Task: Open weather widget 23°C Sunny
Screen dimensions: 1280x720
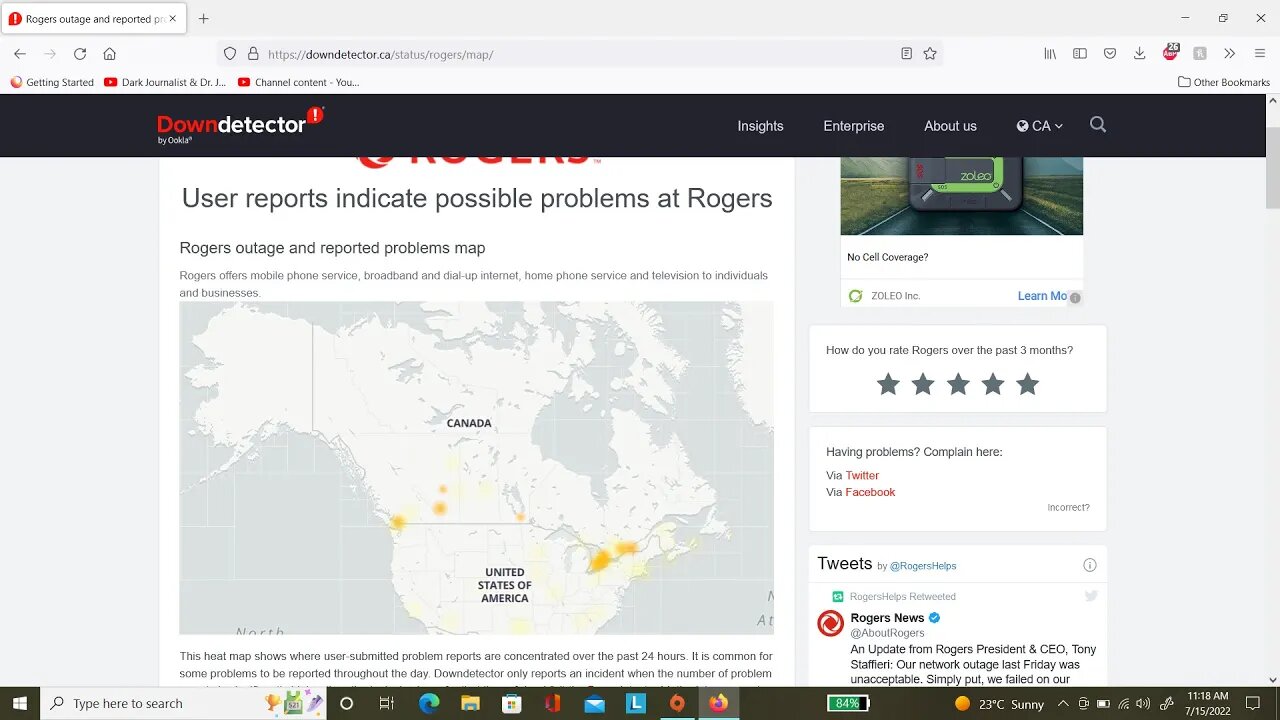Action: (x=999, y=704)
